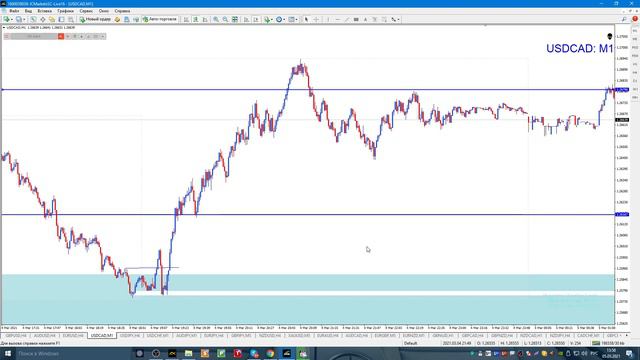Open the Справка menu
Image resolution: width=640 pixels, height=360 pixels.
[122, 11]
